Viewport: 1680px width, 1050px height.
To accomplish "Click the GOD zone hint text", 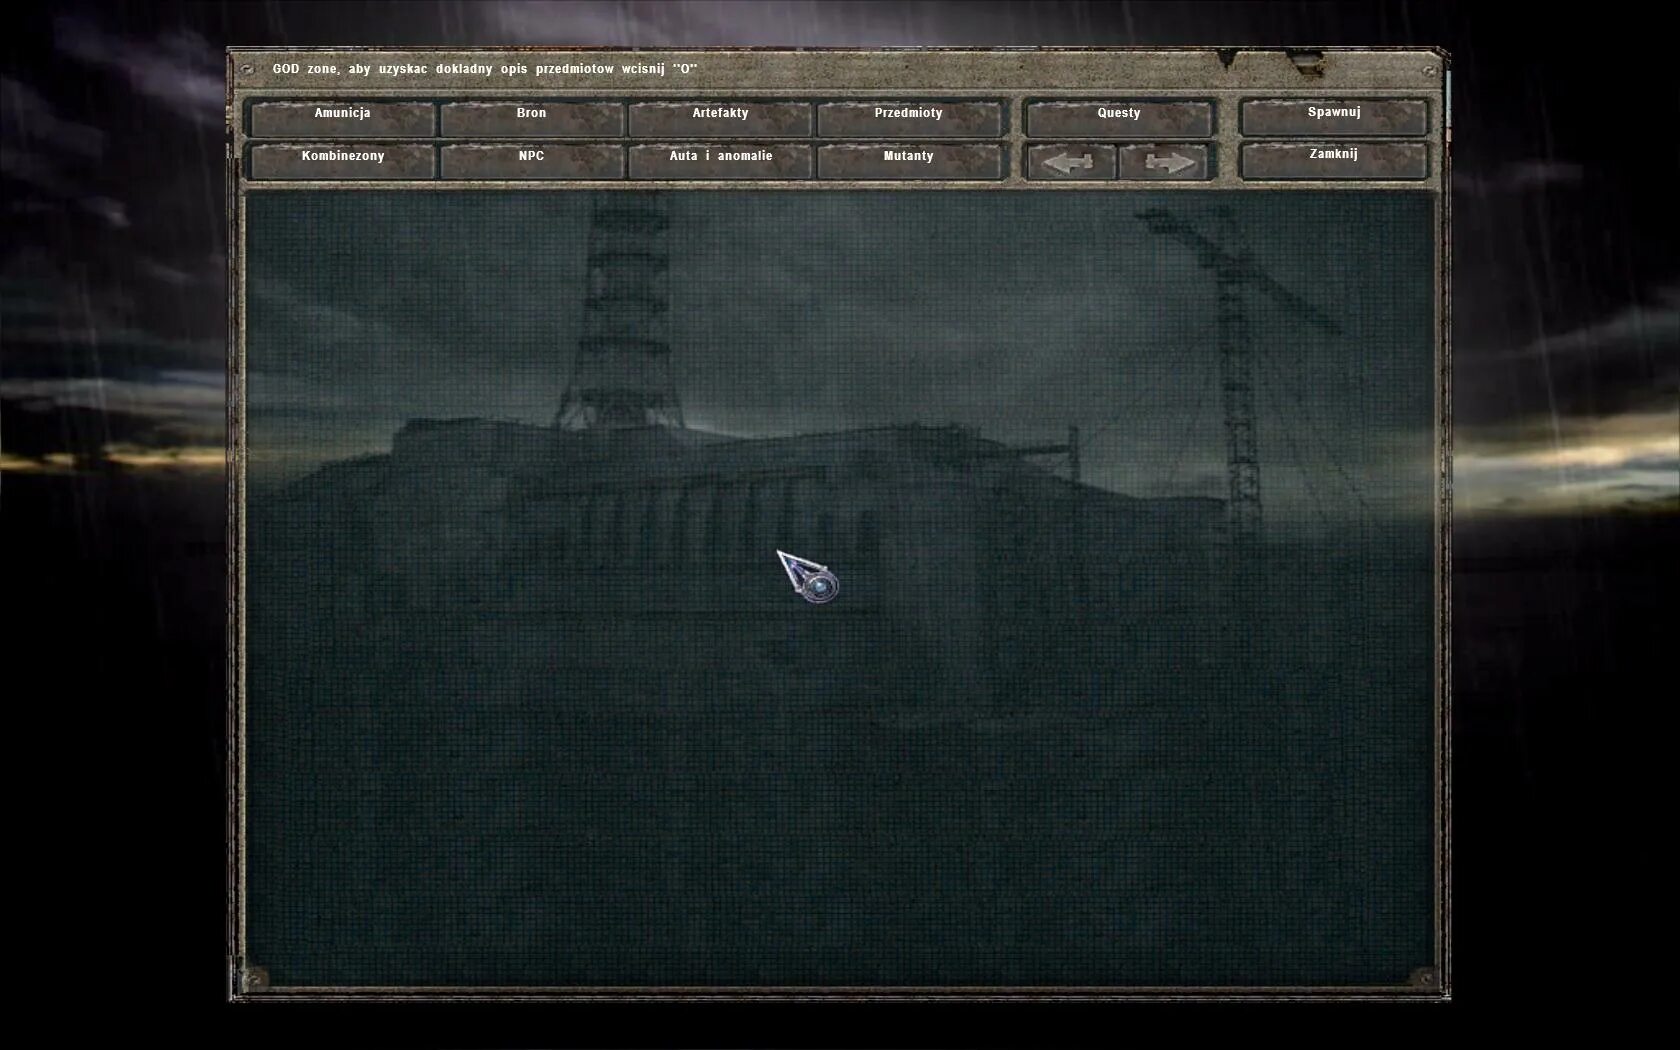I will (x=485, y=69).
